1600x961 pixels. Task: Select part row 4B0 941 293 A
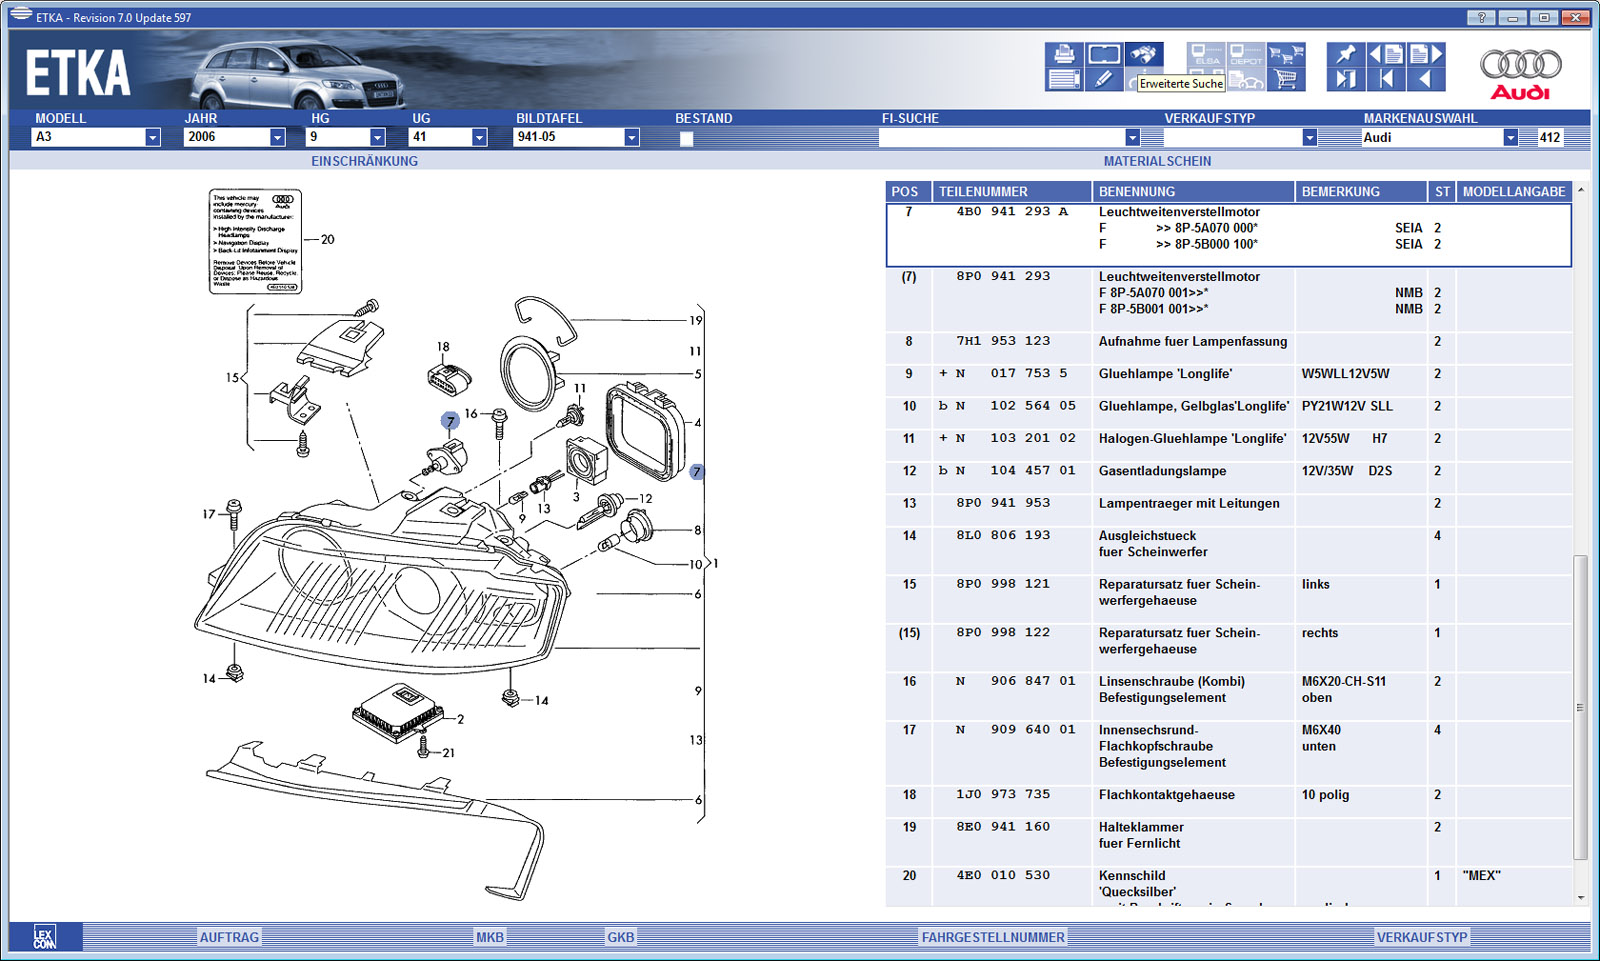tap(1229, 235)
